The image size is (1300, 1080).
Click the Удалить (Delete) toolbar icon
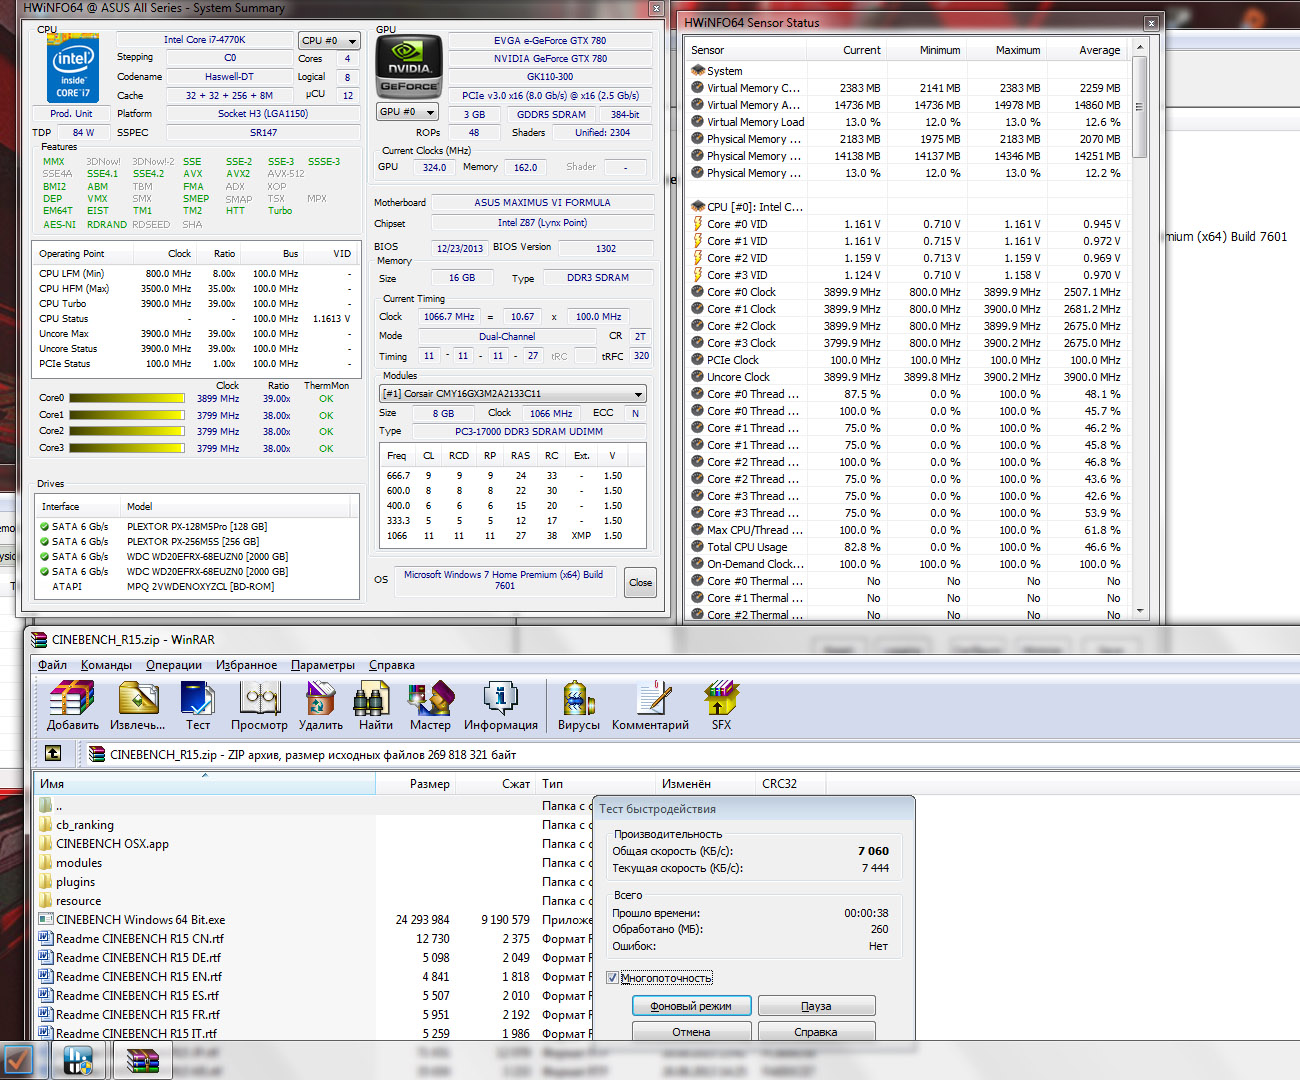point(320,698)
